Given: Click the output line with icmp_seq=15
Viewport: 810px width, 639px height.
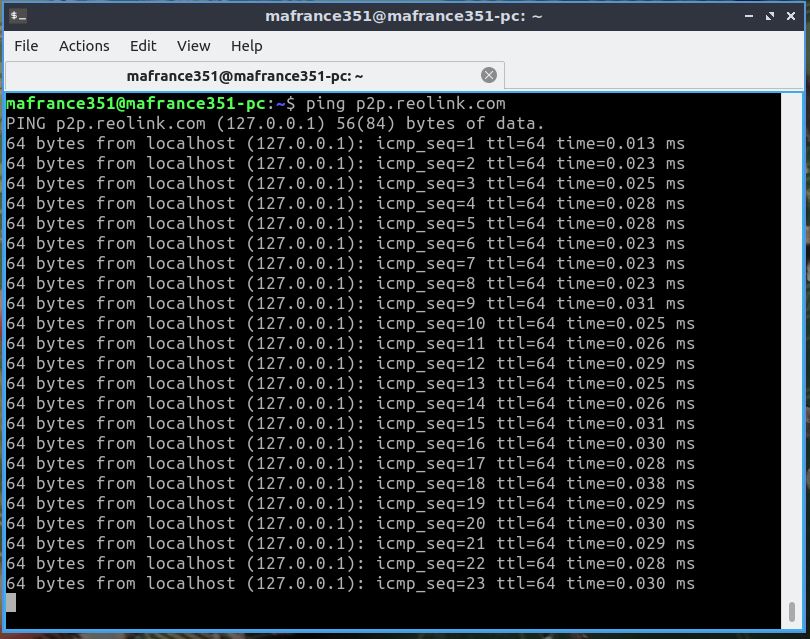Looking at the screenshot, I should [350, 424].
